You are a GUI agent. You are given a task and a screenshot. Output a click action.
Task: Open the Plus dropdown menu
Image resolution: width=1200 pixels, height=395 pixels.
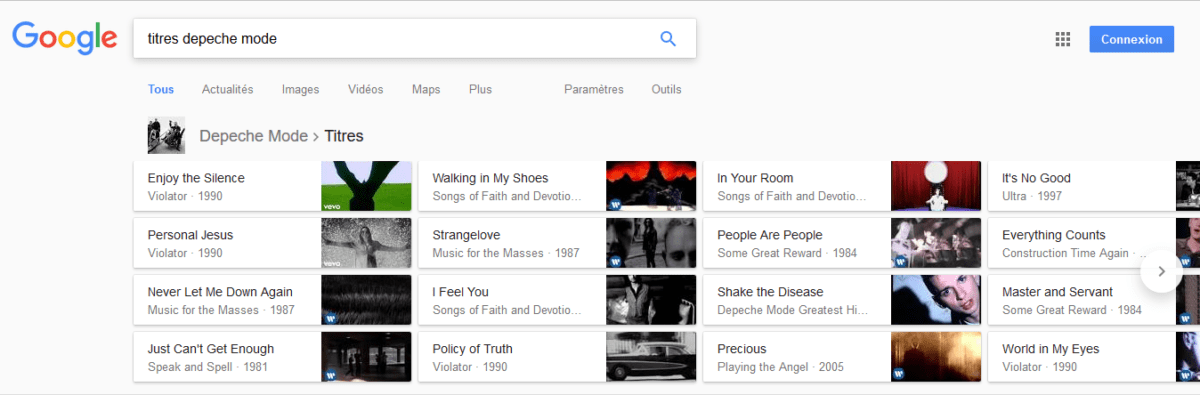[480, 89]
